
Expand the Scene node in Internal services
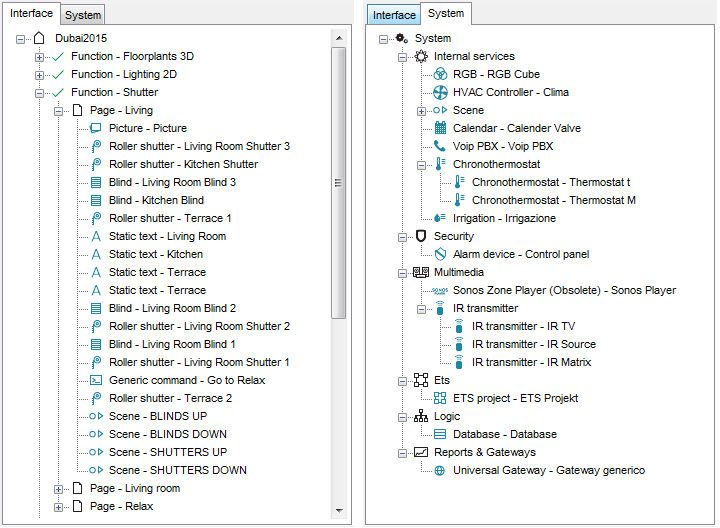pyautogui.click(x=422, y=111)
